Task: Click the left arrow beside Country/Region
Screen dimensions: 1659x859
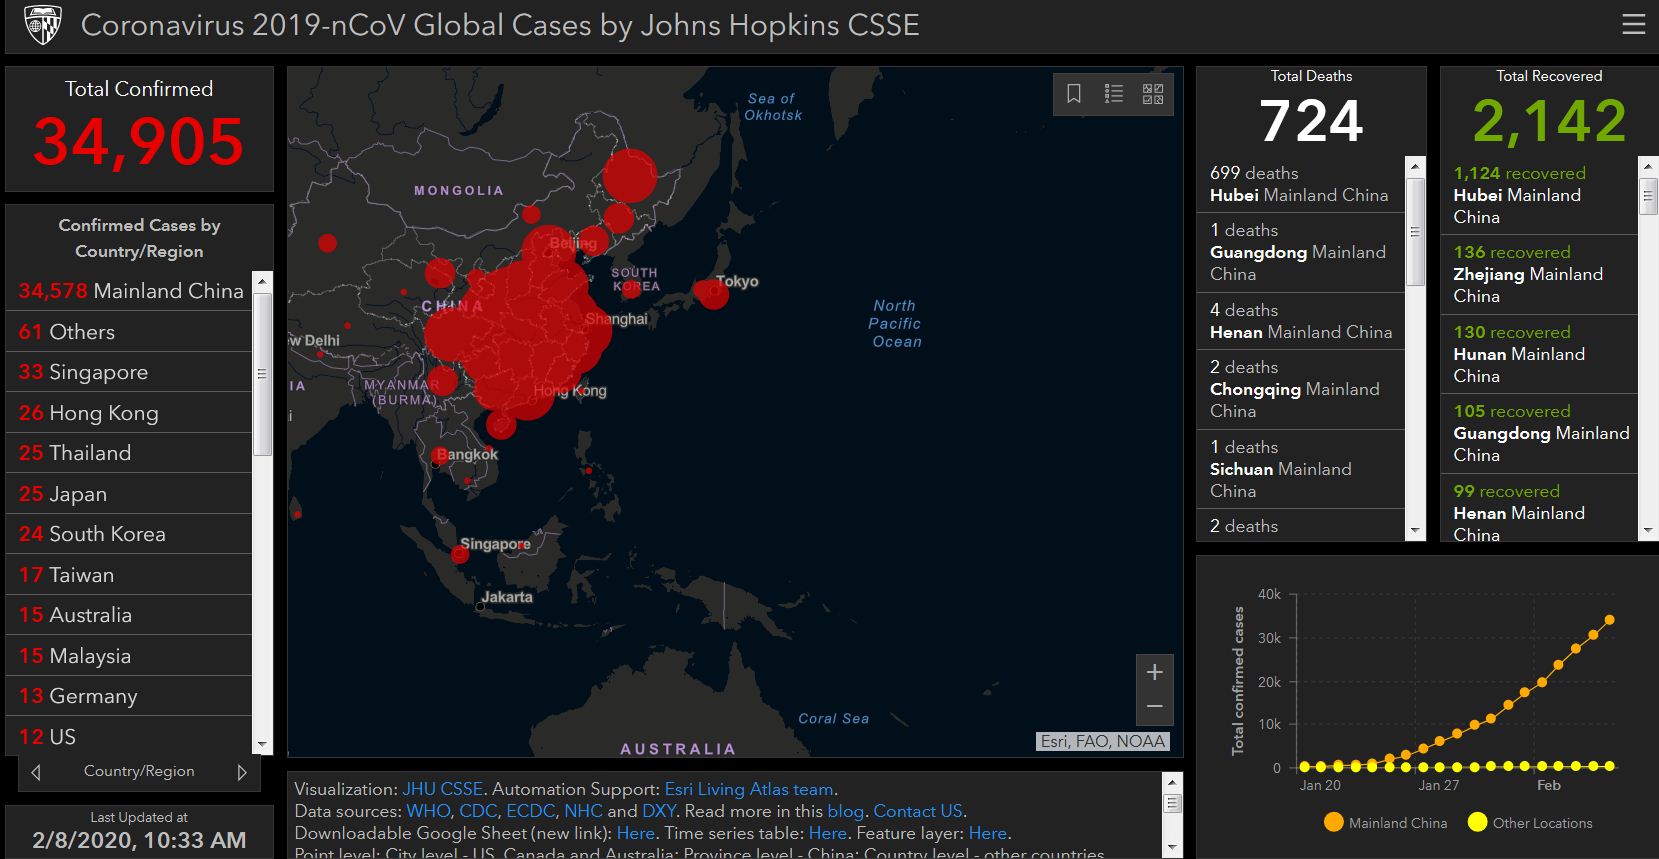Action: [x=36, y=772]
